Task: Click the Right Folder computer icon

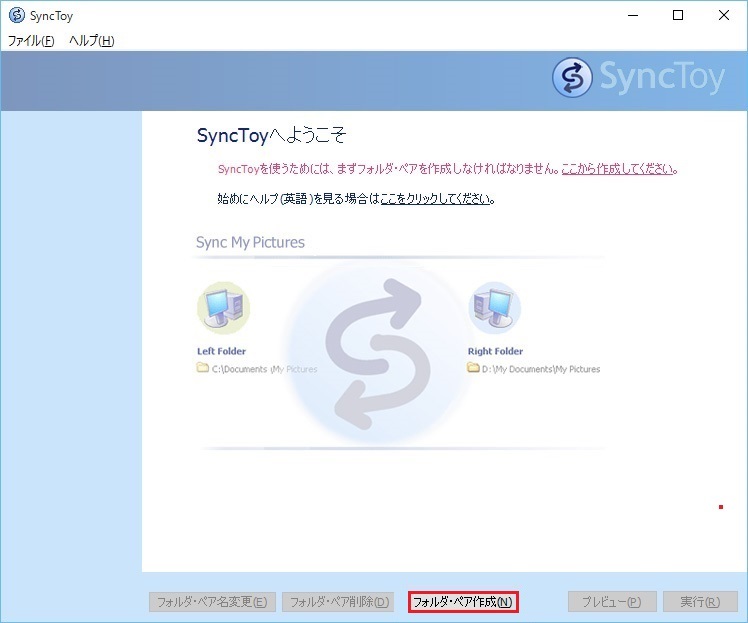Action: pyautogui.click(x=494, y=308)
